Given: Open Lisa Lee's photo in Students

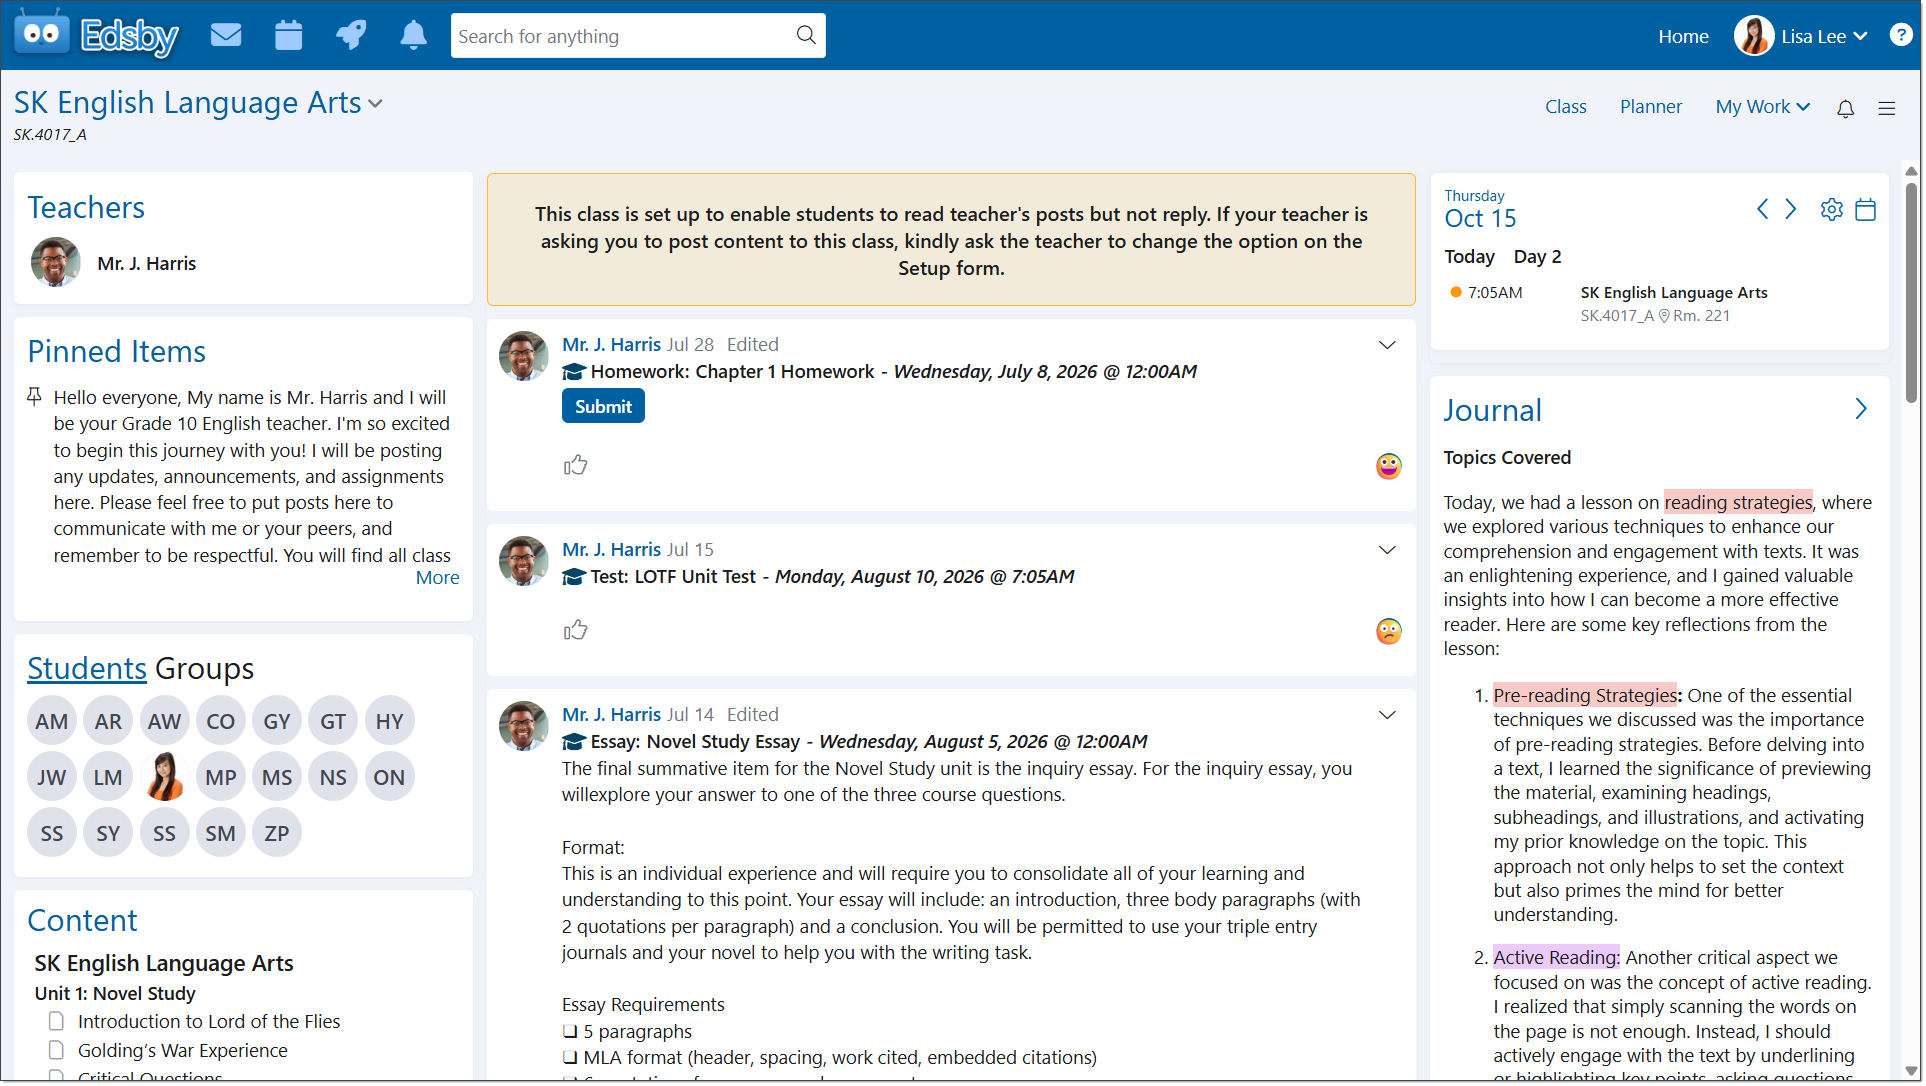Looking at the screenshot, I should point(164,777).
